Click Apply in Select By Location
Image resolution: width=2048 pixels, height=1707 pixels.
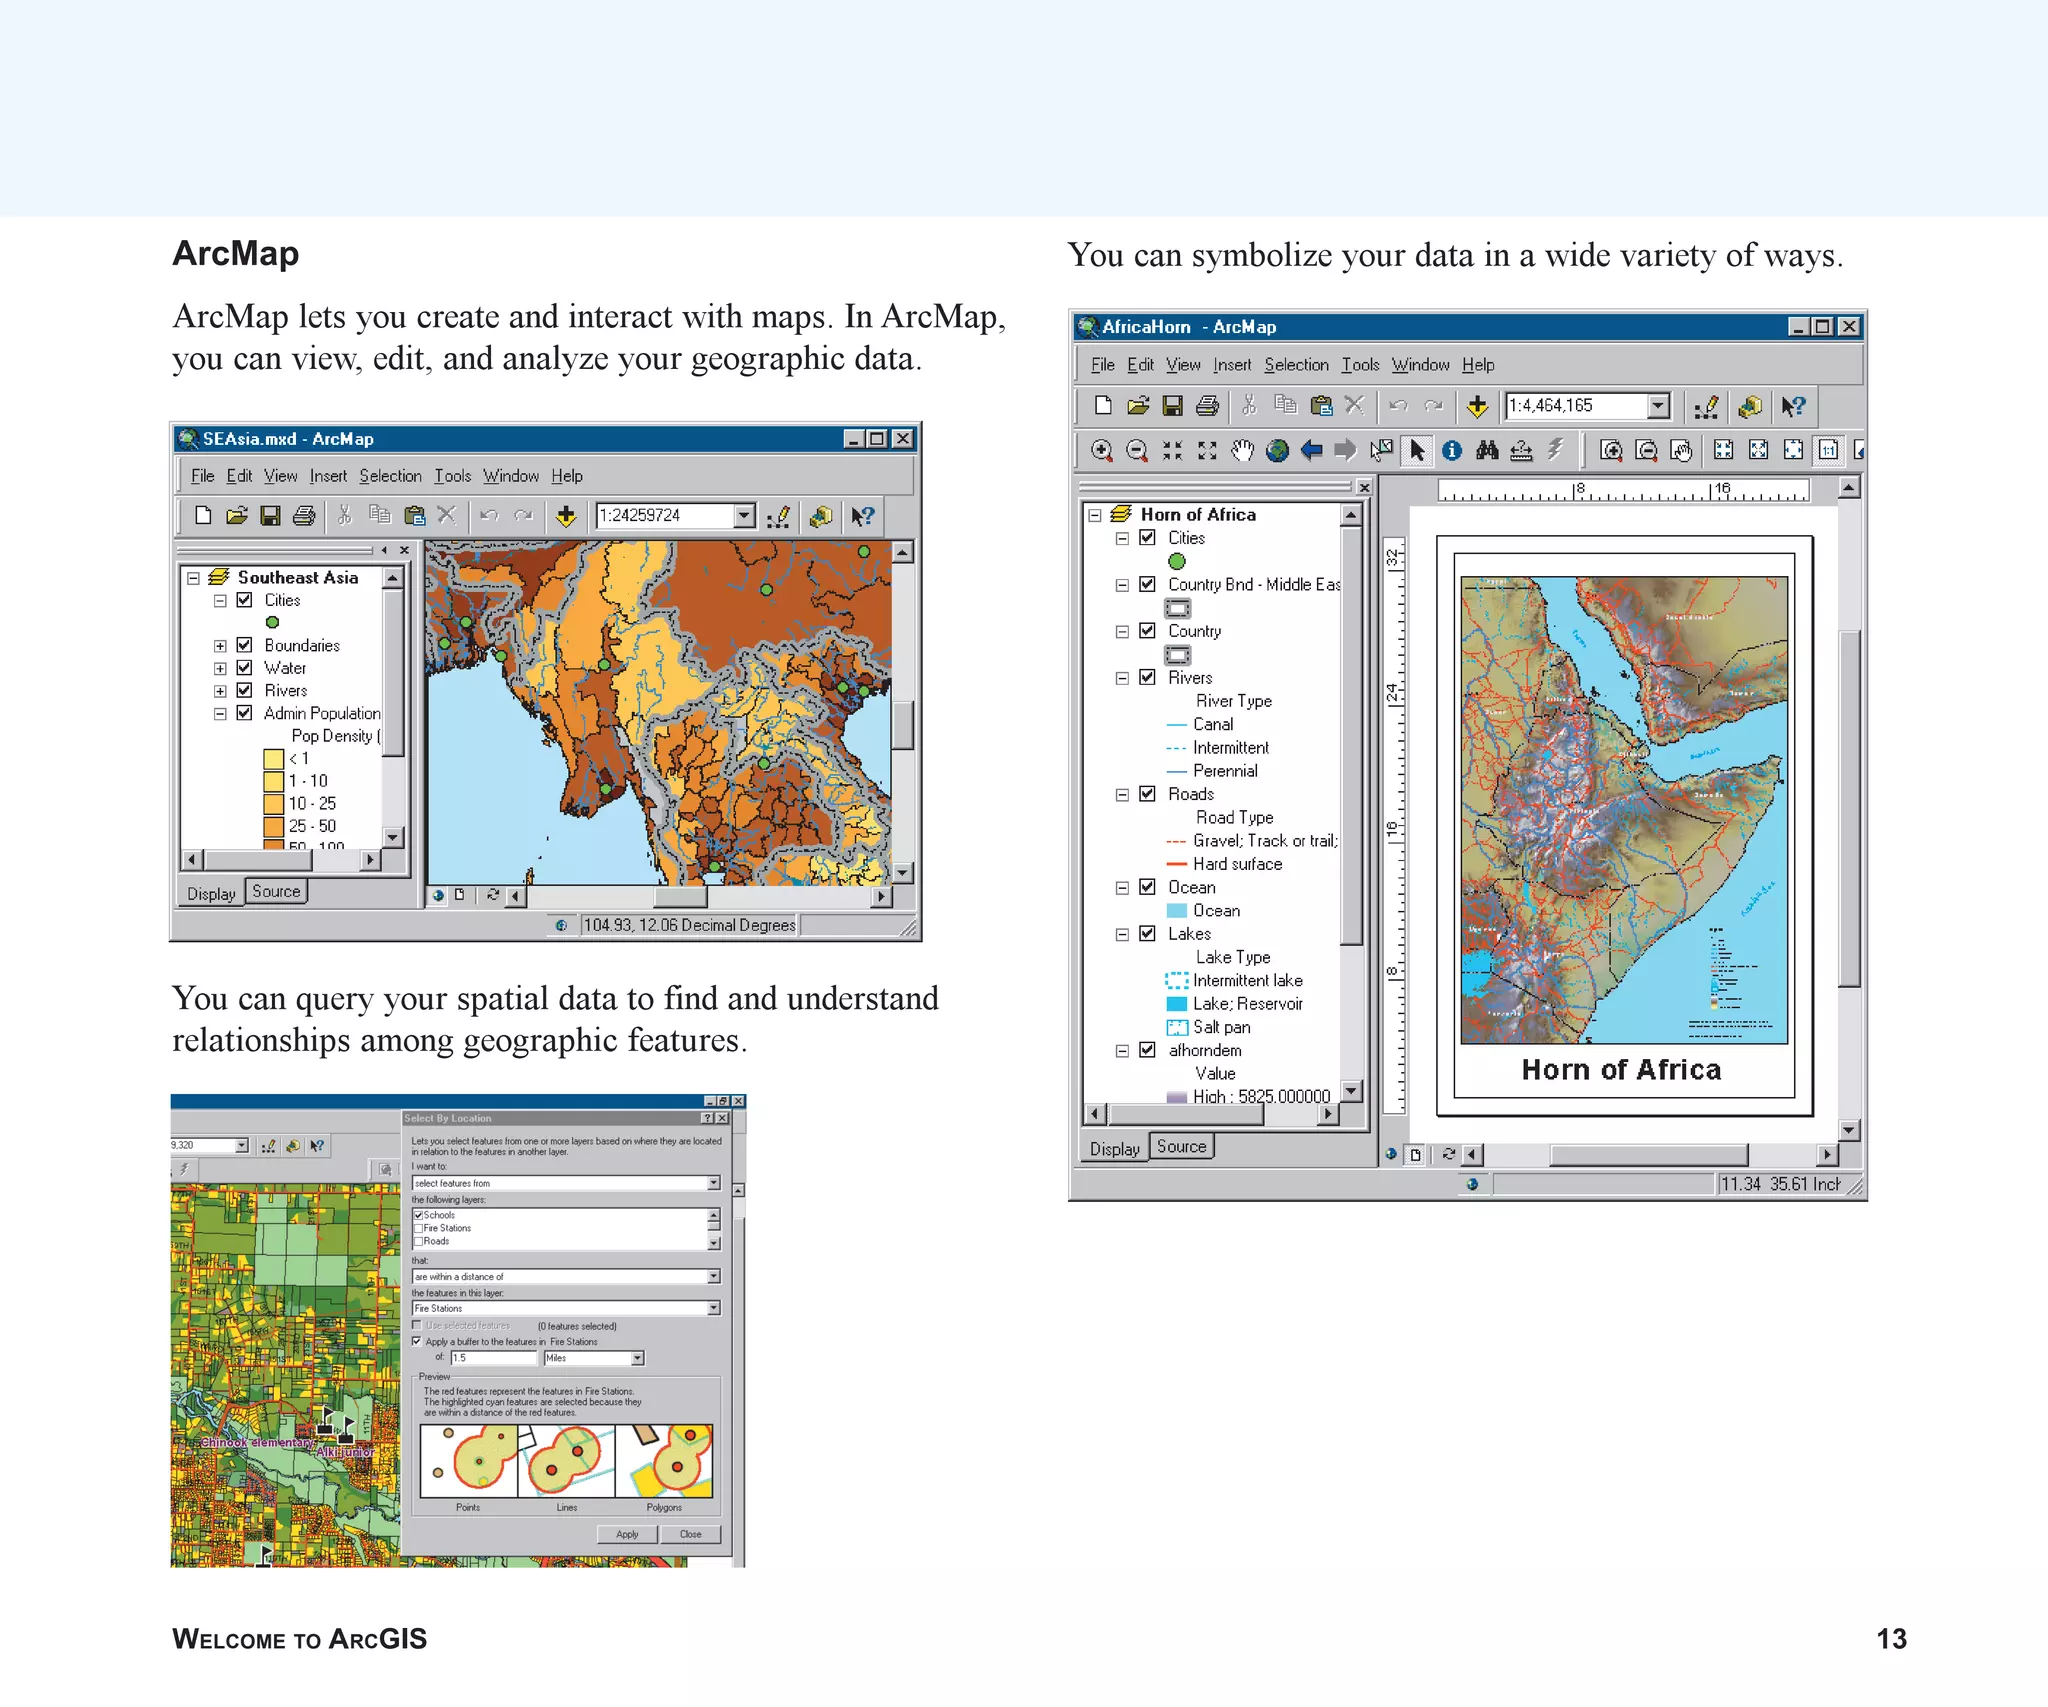(627, 1534)
